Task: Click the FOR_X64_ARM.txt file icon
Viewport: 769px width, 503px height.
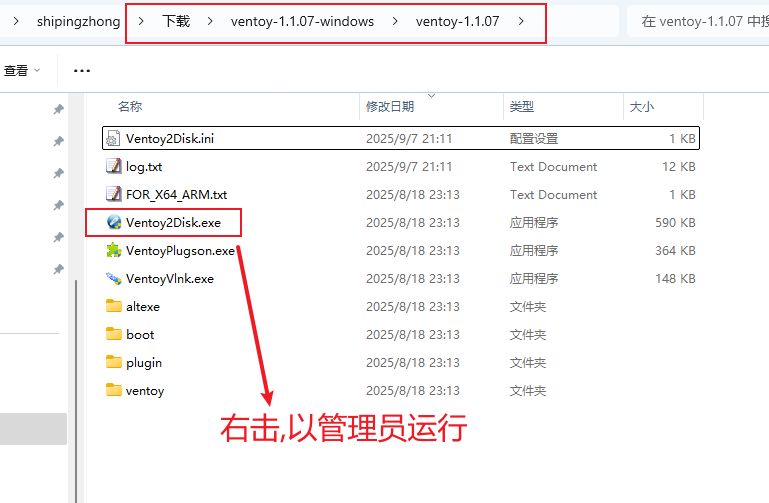Action: pyautogui.click(x=113, y=194)
